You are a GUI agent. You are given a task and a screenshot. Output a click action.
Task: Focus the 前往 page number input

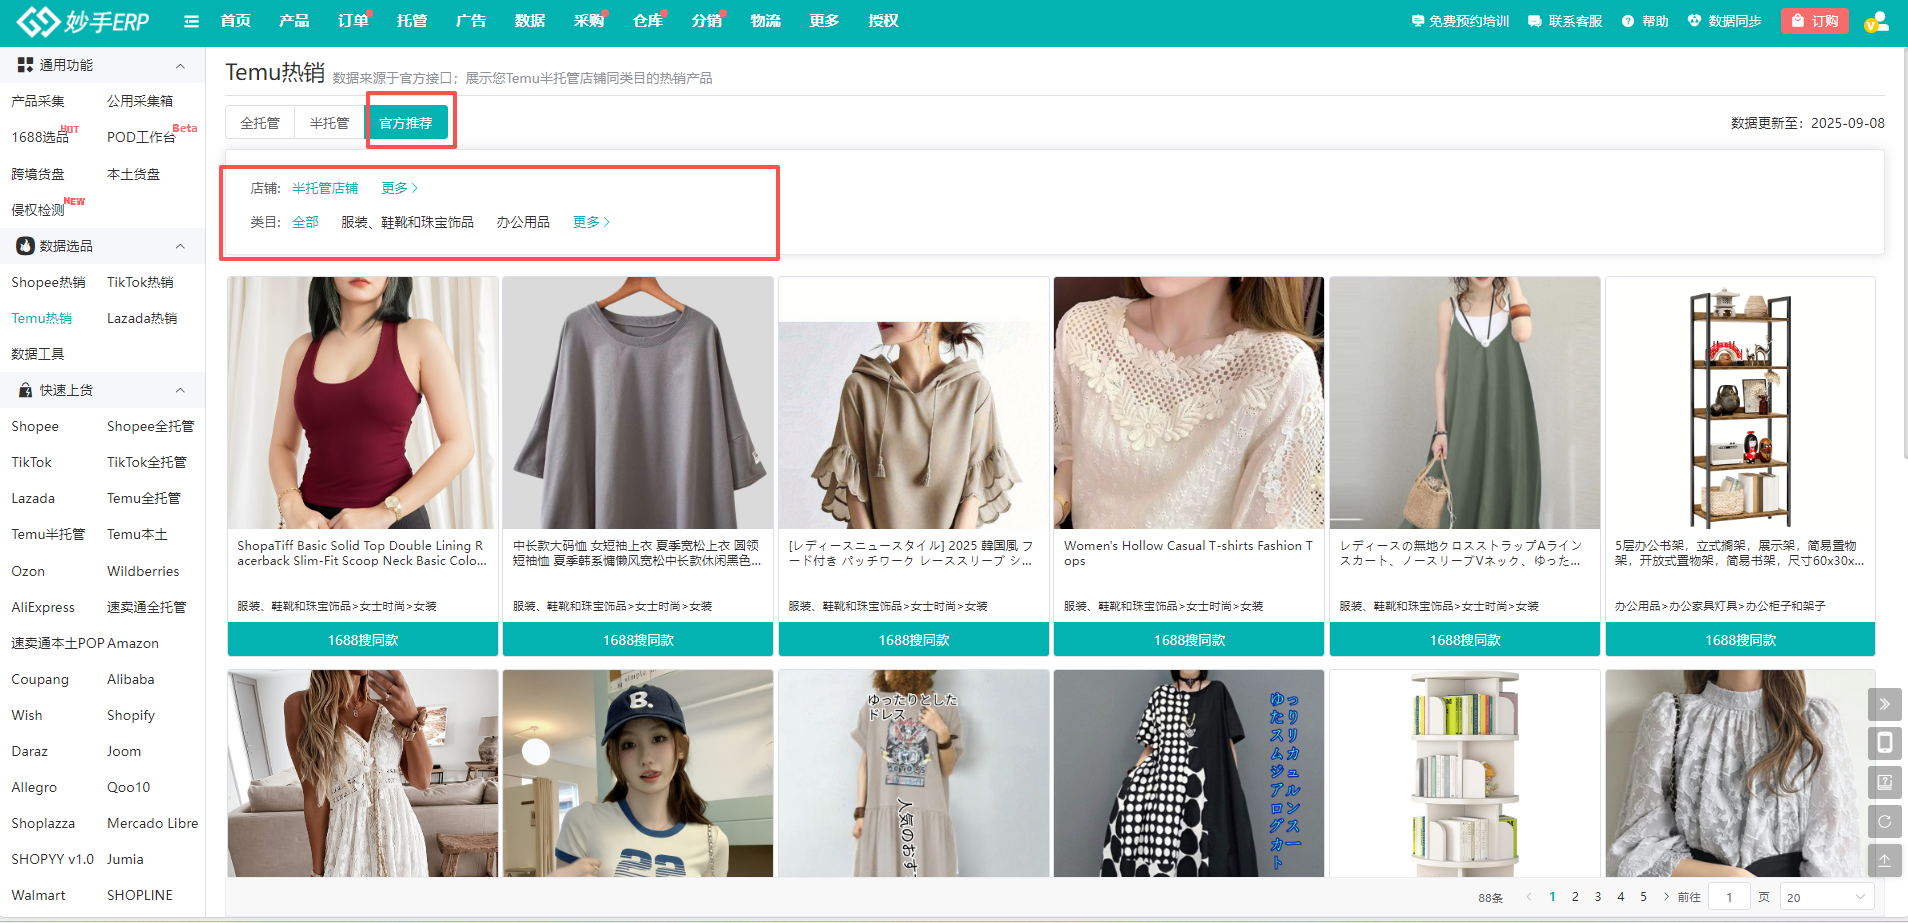[1729, 897]
